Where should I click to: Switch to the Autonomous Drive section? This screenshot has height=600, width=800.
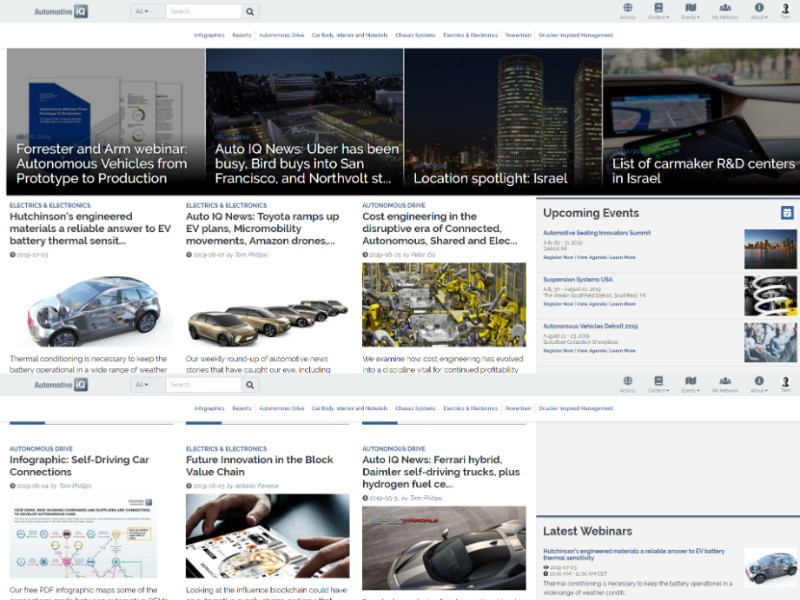tap(283, 34)
